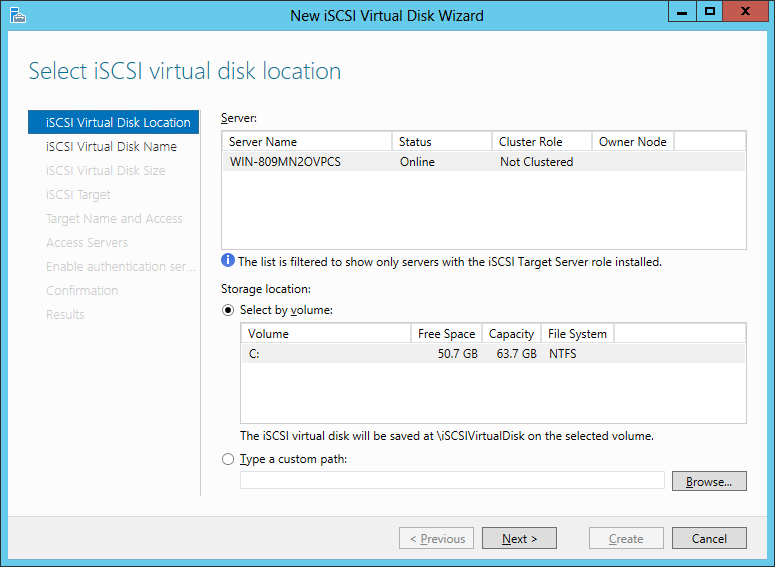The width and height of the screenshot is (775, 567).
Task: Go to iSCSI Virtual Disk Name step
Action: tap(111, 146)
